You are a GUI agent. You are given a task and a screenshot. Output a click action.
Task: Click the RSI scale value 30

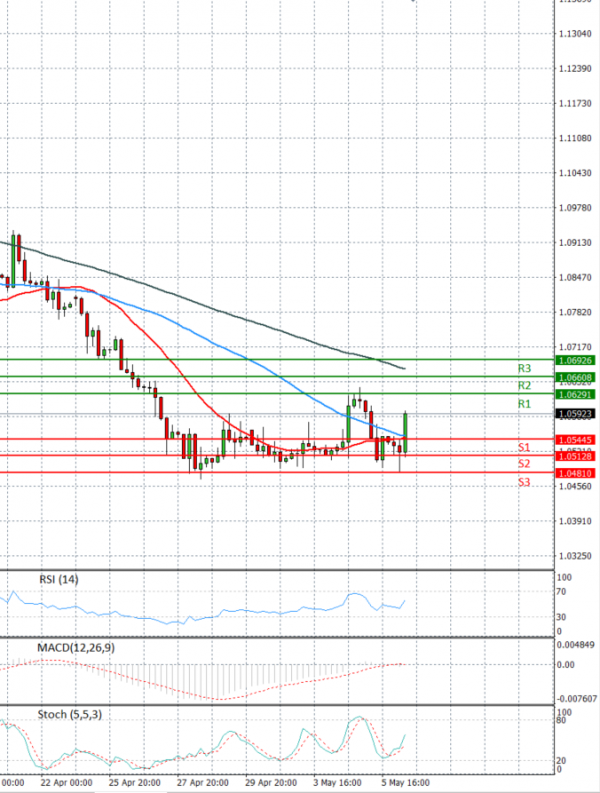pos(562,618)
